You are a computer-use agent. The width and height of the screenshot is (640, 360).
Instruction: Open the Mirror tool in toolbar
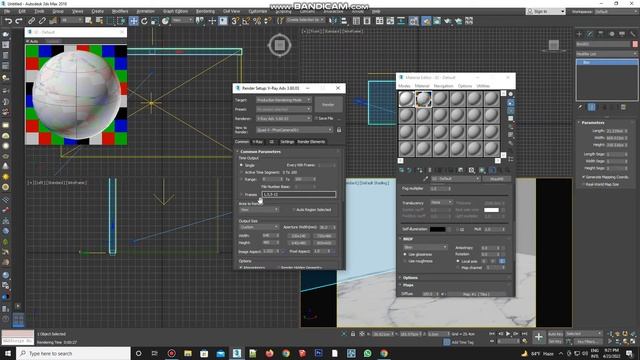point(333,21)
